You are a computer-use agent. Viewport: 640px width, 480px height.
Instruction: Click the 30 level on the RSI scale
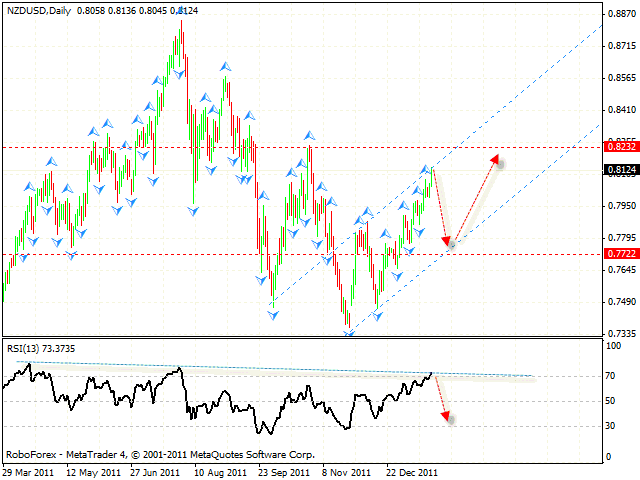coord(609,426)
